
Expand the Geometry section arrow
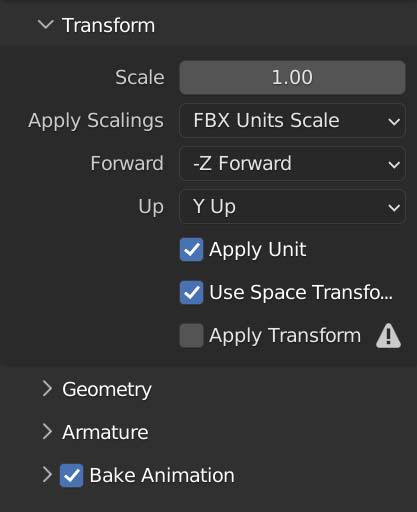47,389
